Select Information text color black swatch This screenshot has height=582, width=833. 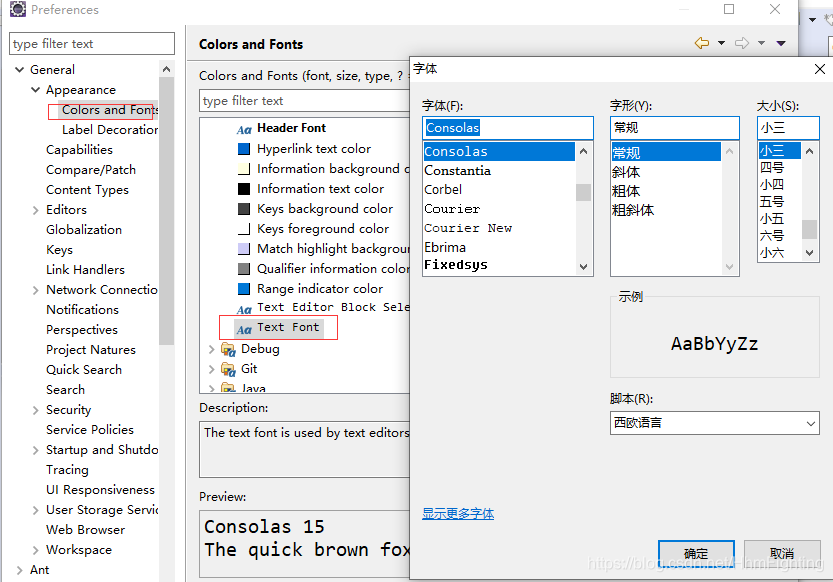(244, 189)
